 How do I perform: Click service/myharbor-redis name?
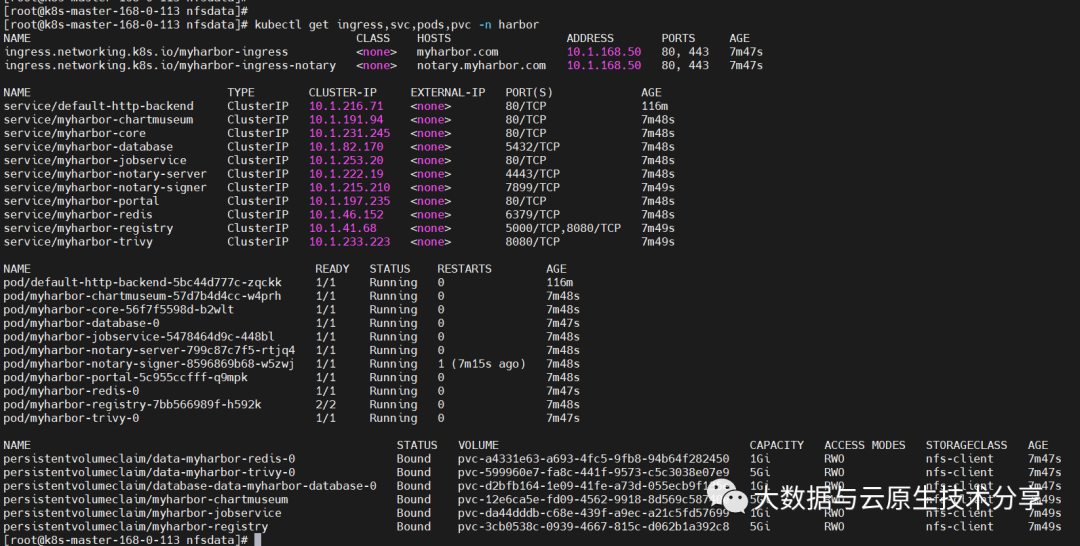pos(78,214)
